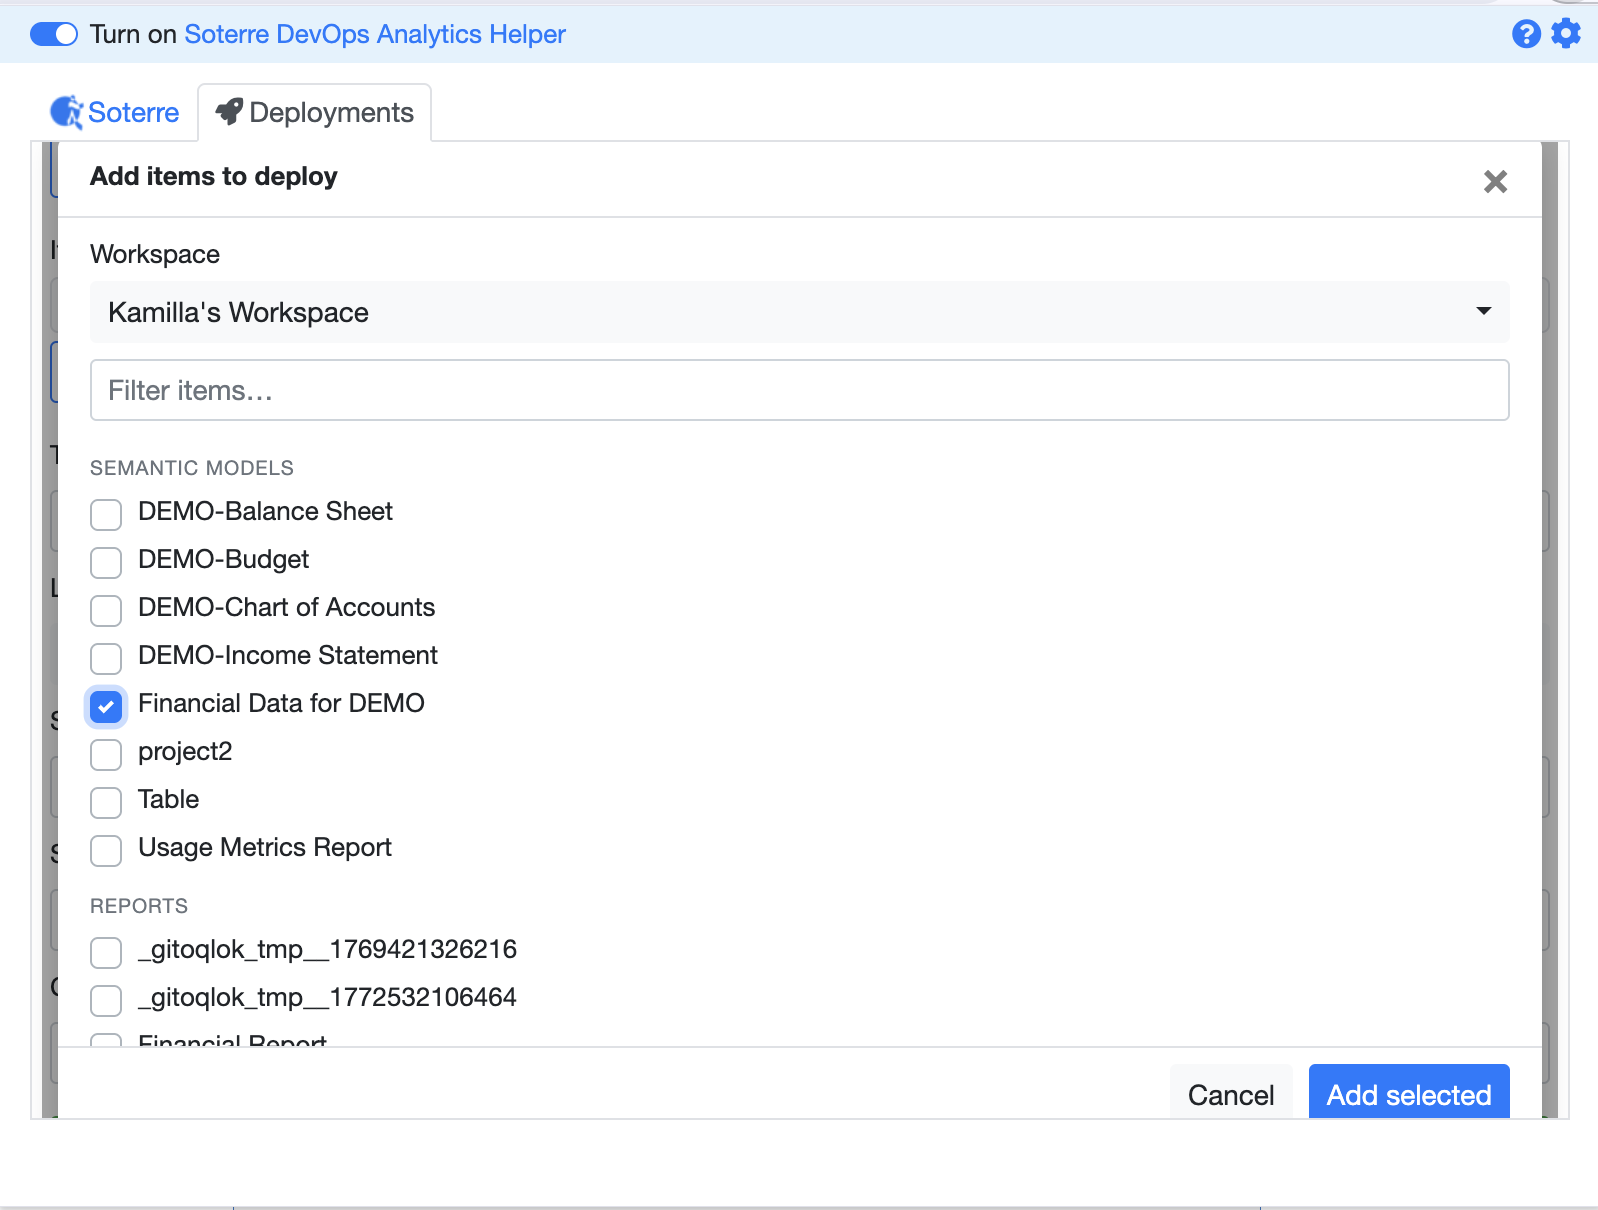Close the Add items to deploy dialog
This screenshot has width=1598, height=1210.
(x=1495, y=181)
